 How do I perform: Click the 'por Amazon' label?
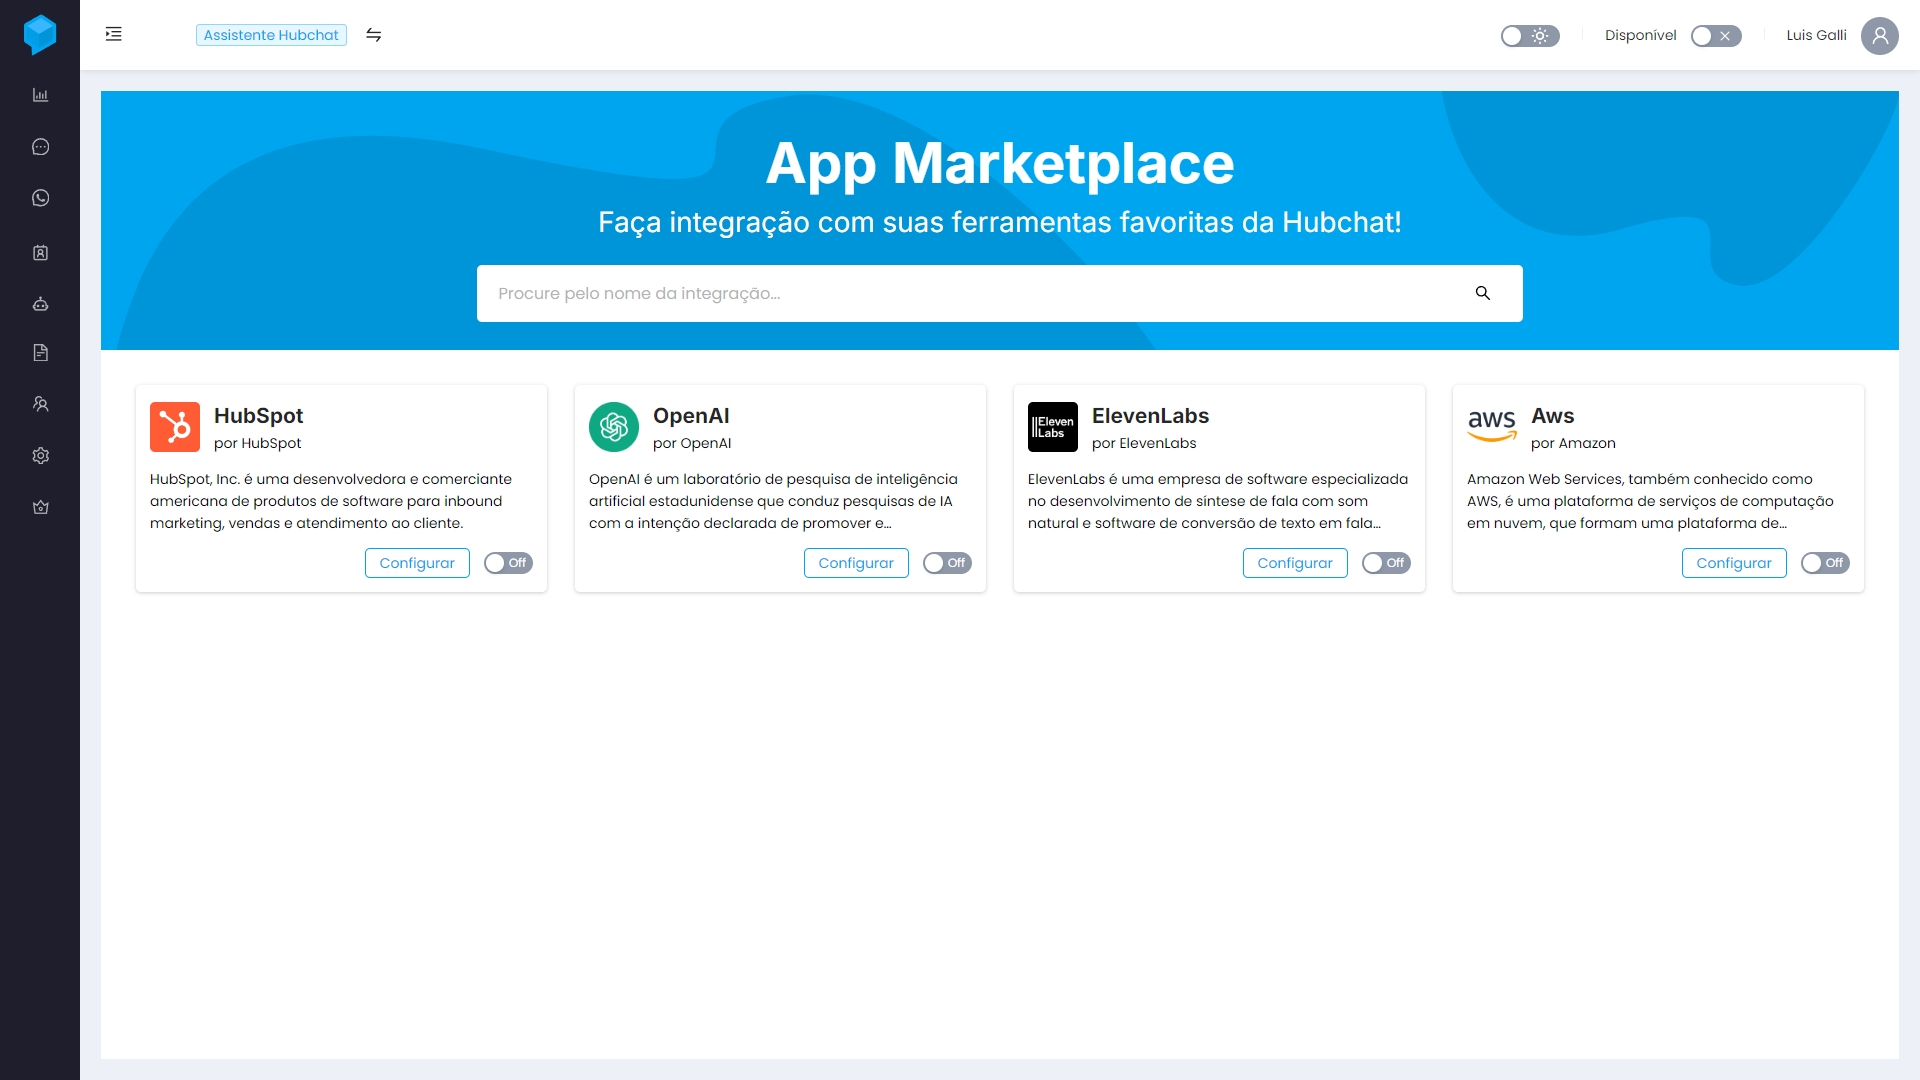pyautogui.click(x=1573, y=443)
